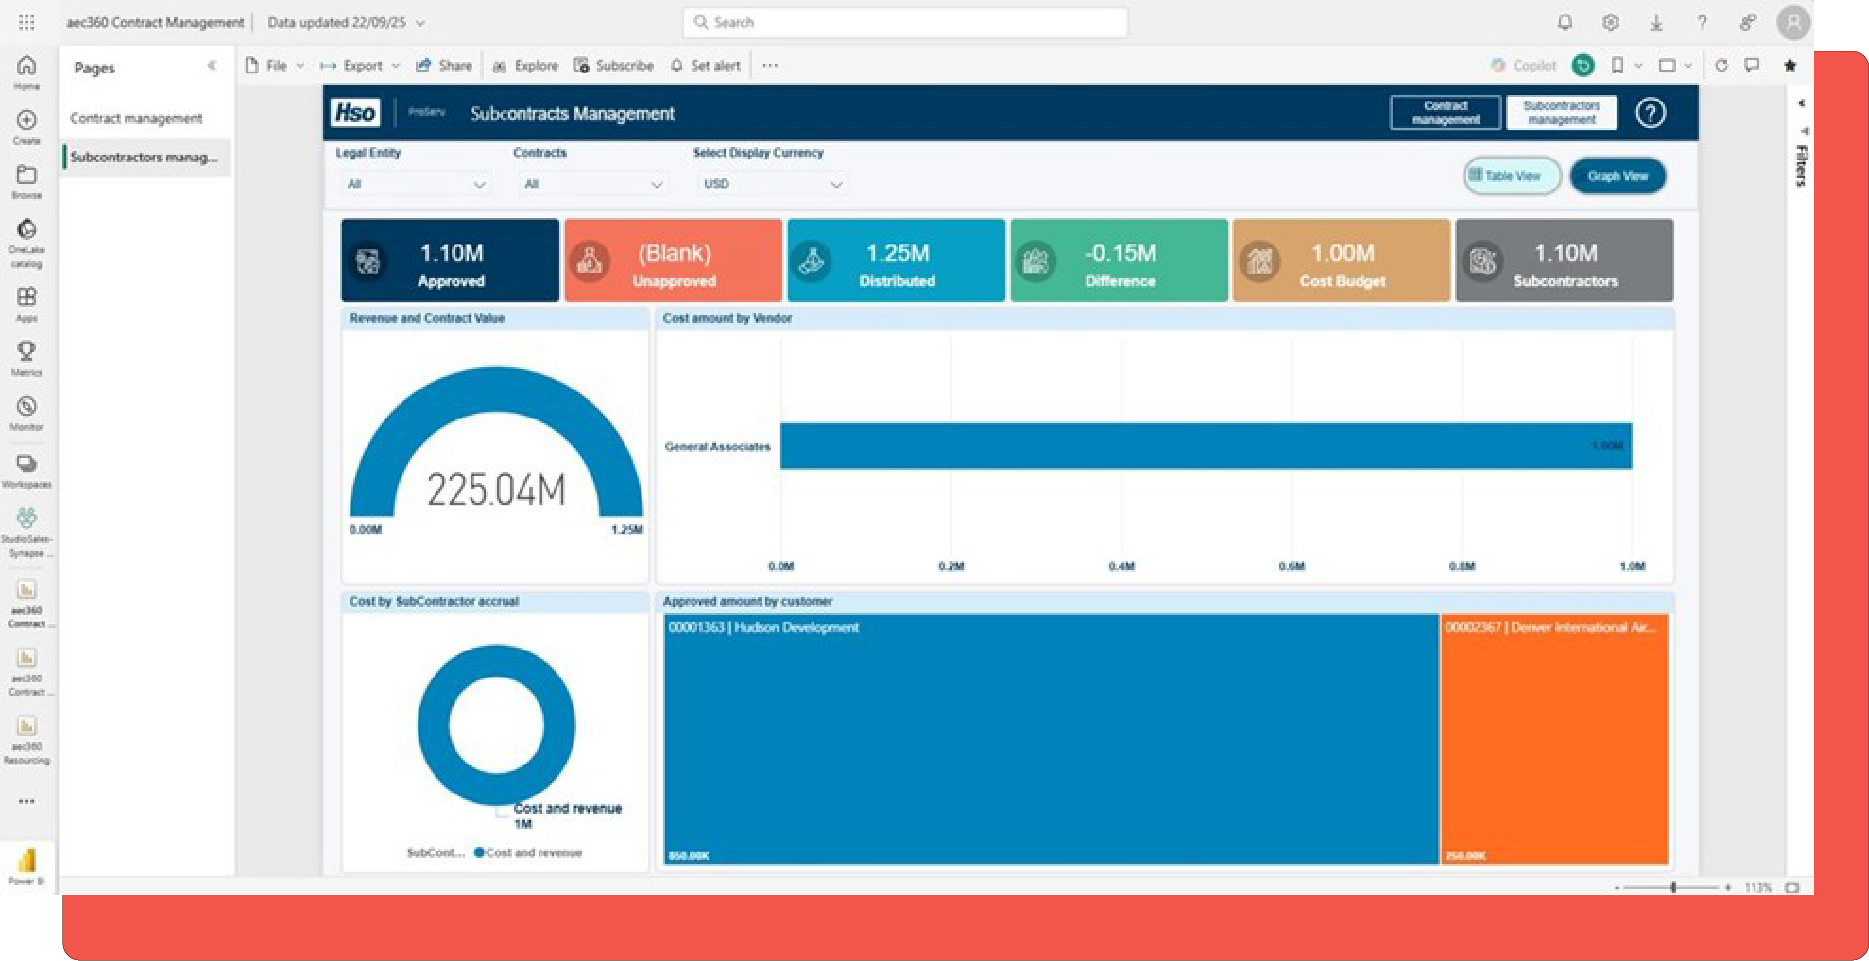Switch to Table View
Screen dimensions: 1869x961
[x=1511, y=176]
